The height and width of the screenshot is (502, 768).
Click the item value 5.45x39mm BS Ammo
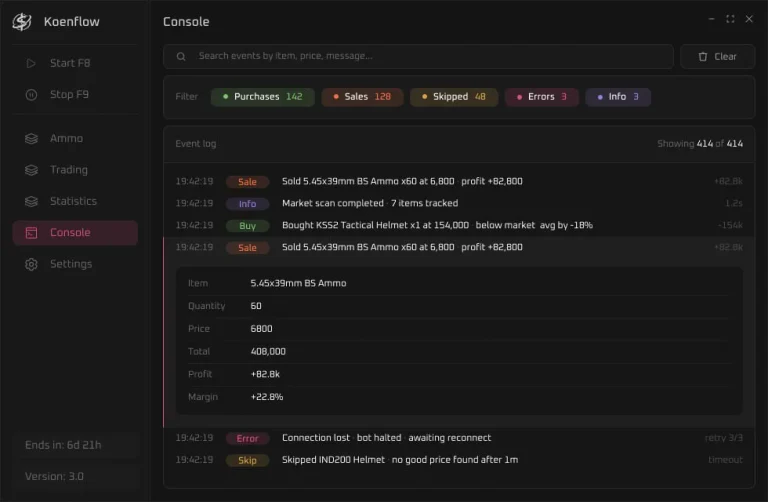[x=298, y=283]
